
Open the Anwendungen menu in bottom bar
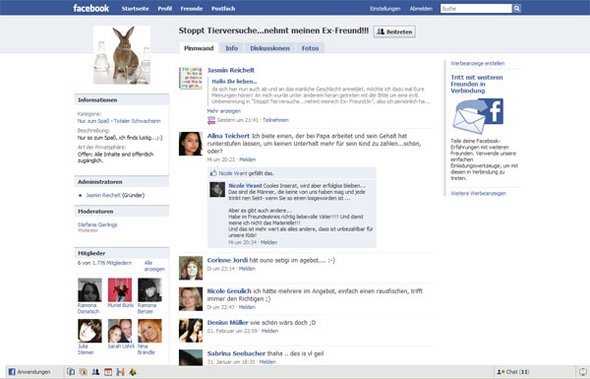29,372
